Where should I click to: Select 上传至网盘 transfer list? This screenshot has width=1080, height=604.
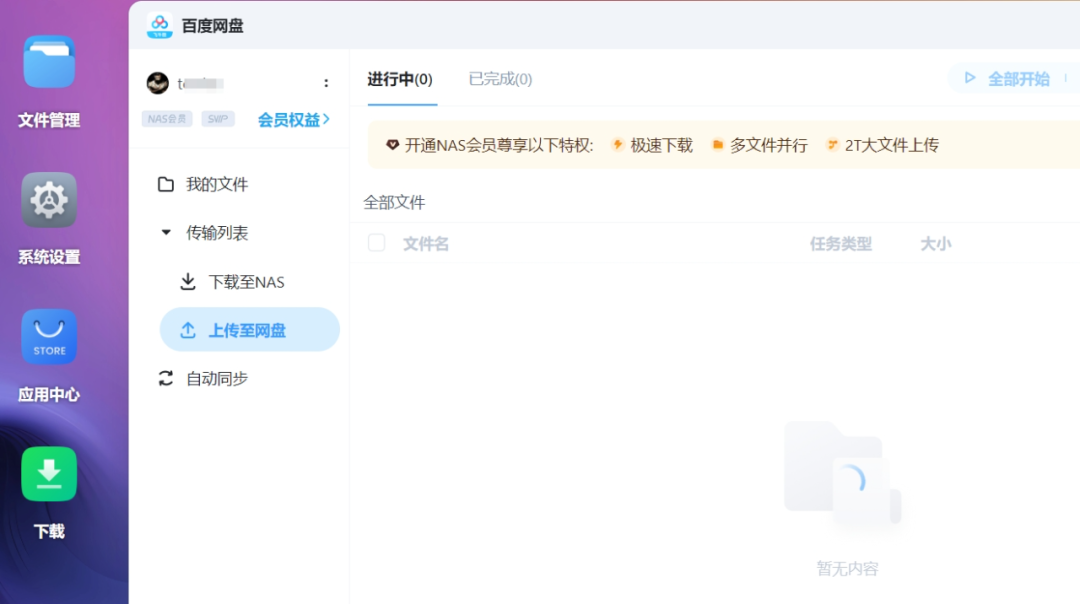[x=249, y=330]
